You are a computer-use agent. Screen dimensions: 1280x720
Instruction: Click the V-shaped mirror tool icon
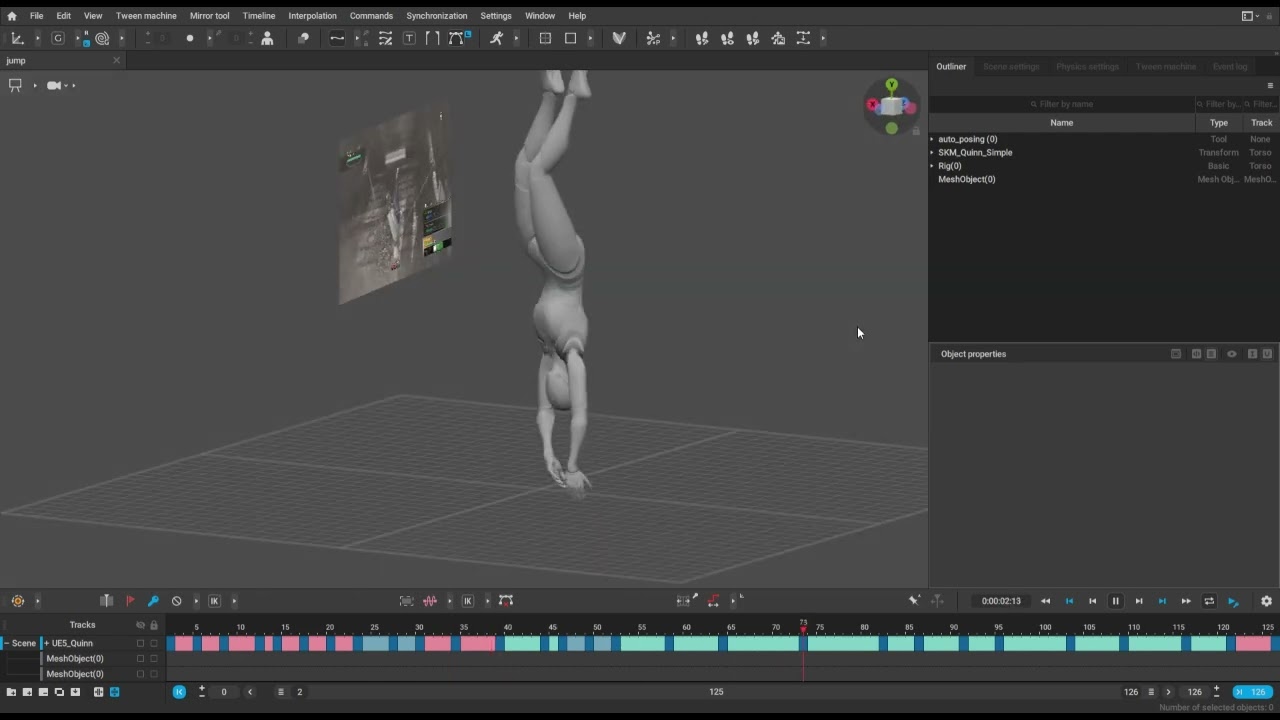click(x=619, y=38)
